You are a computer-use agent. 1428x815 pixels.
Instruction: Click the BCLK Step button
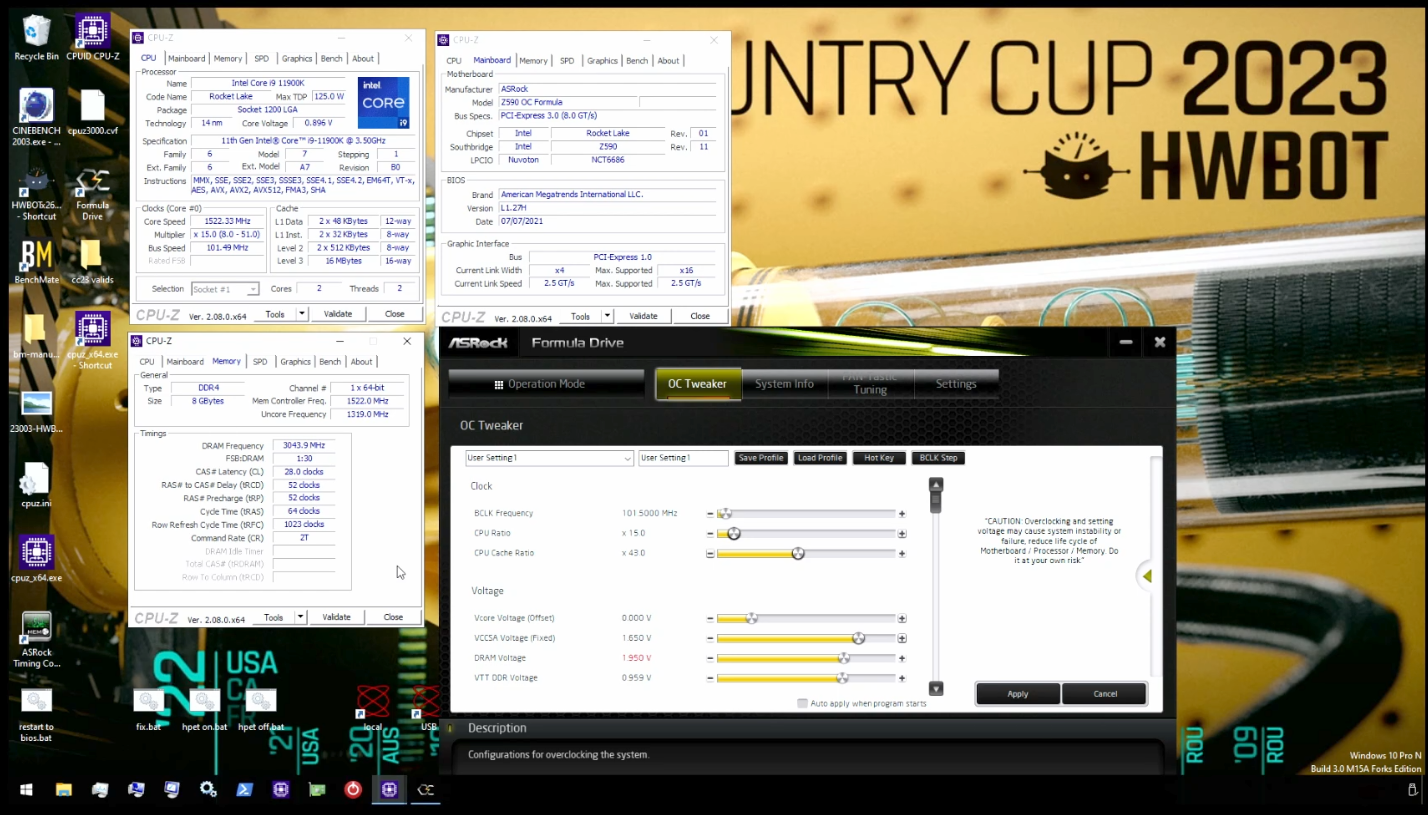(938, 458)
